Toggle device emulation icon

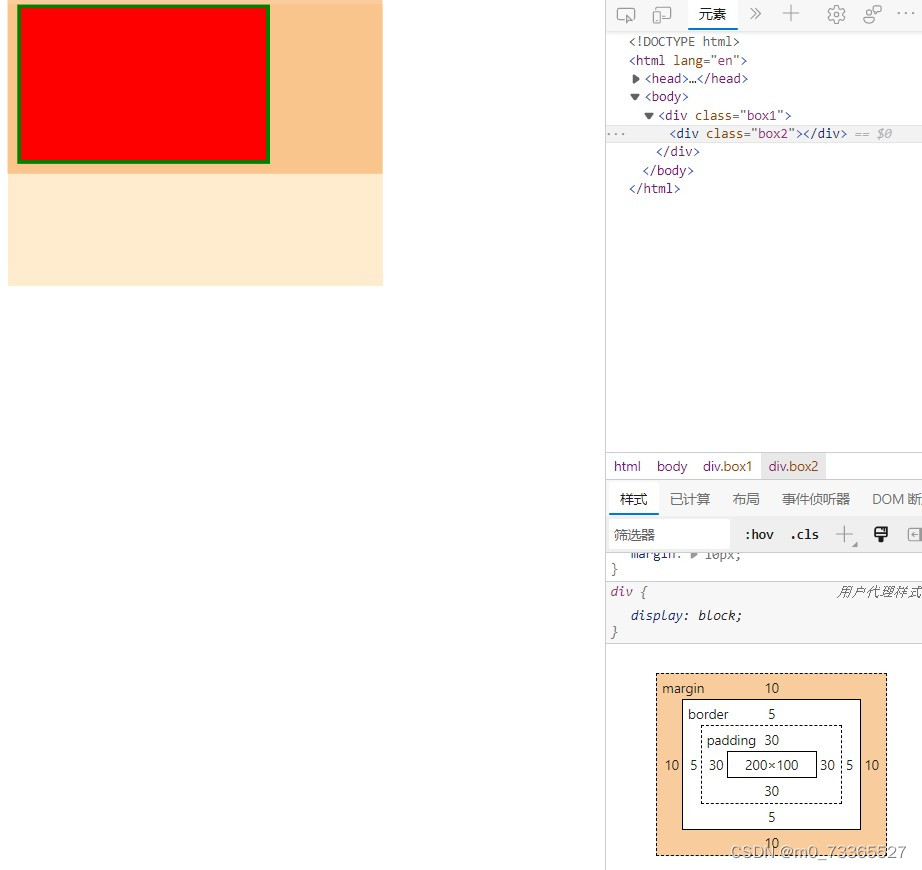click(x=662, y=15)
